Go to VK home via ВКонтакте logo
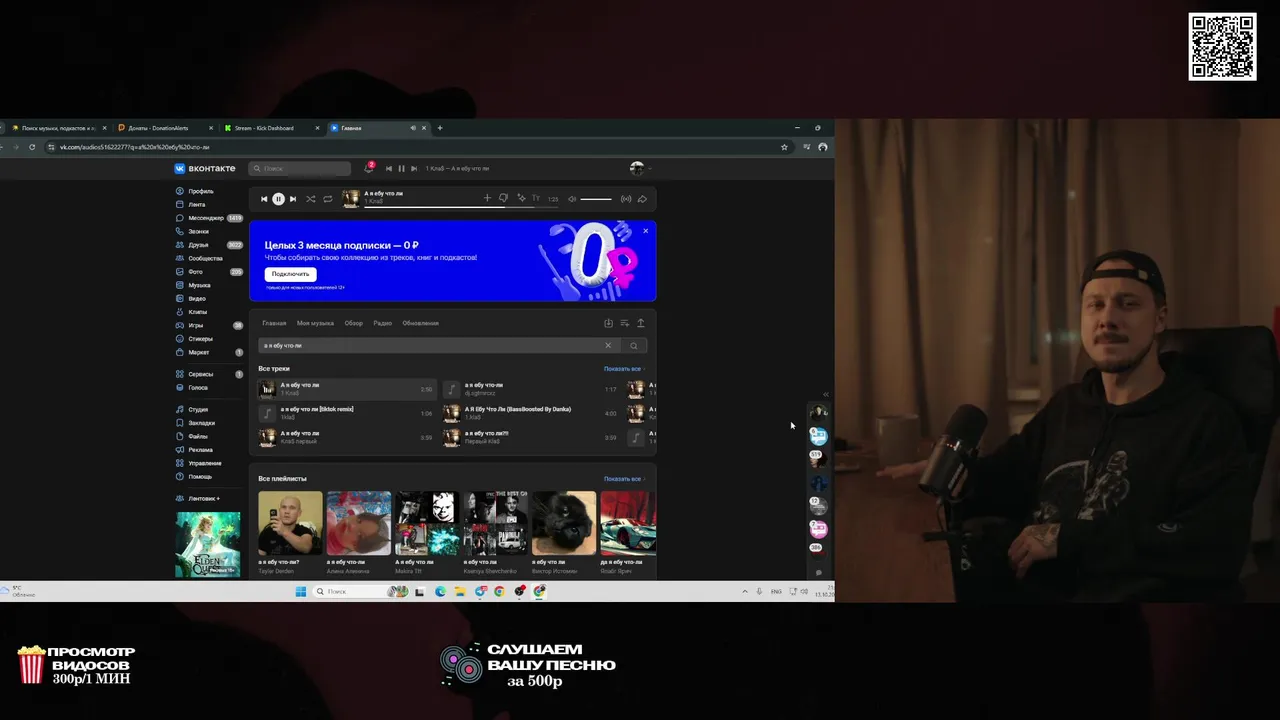This screenshot has width=1280, height=720. pyautogui.click(x=205, y=168)
